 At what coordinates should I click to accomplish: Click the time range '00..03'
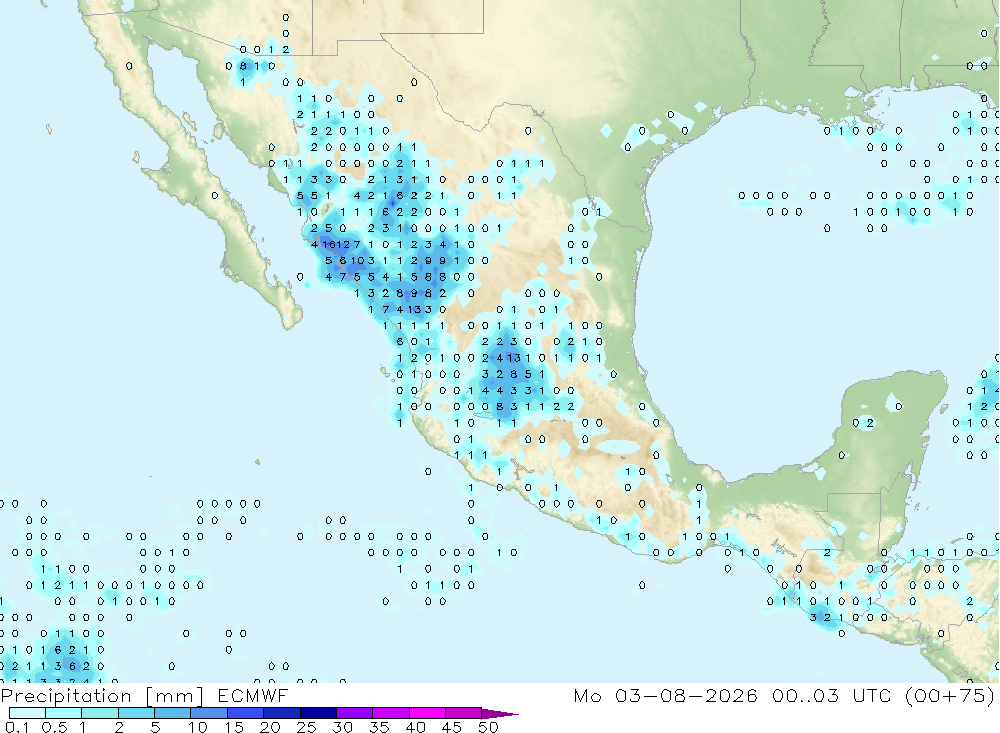[x=805, y=695]
